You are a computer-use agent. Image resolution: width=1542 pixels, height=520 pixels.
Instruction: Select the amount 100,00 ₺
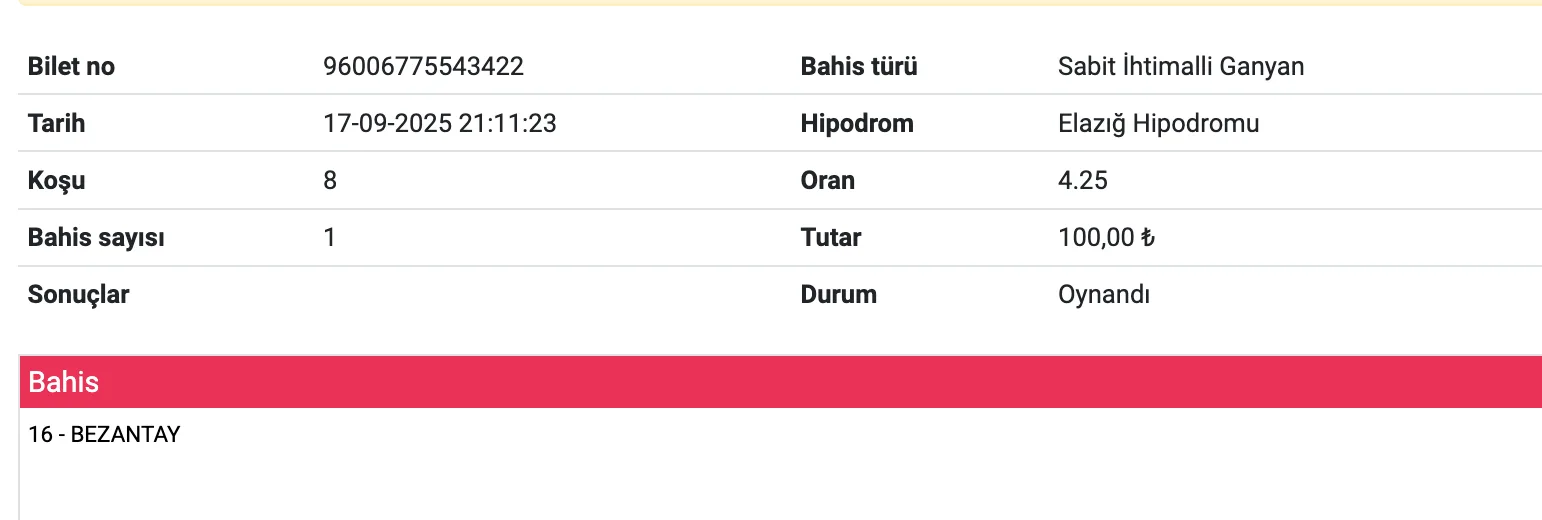pyautogui.click(x=1106, y=238)
